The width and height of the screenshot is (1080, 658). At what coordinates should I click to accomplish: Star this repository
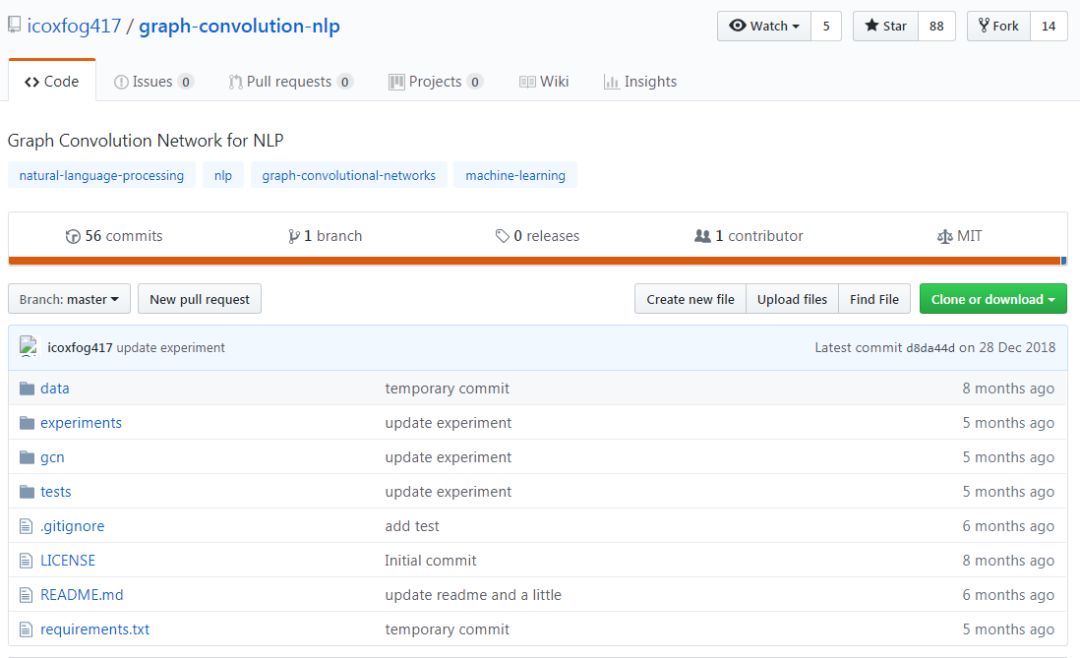click(x=886, y=26)
